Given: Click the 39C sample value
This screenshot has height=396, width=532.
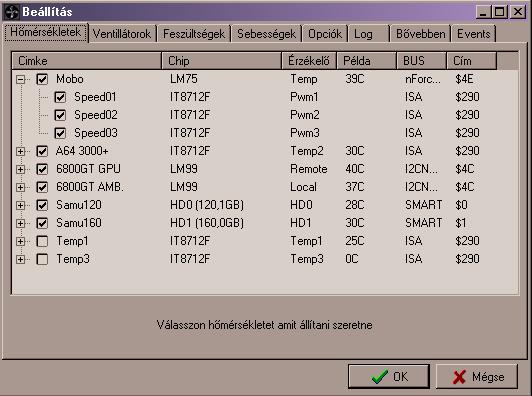Looking at the screenshot, I should 355,79.
